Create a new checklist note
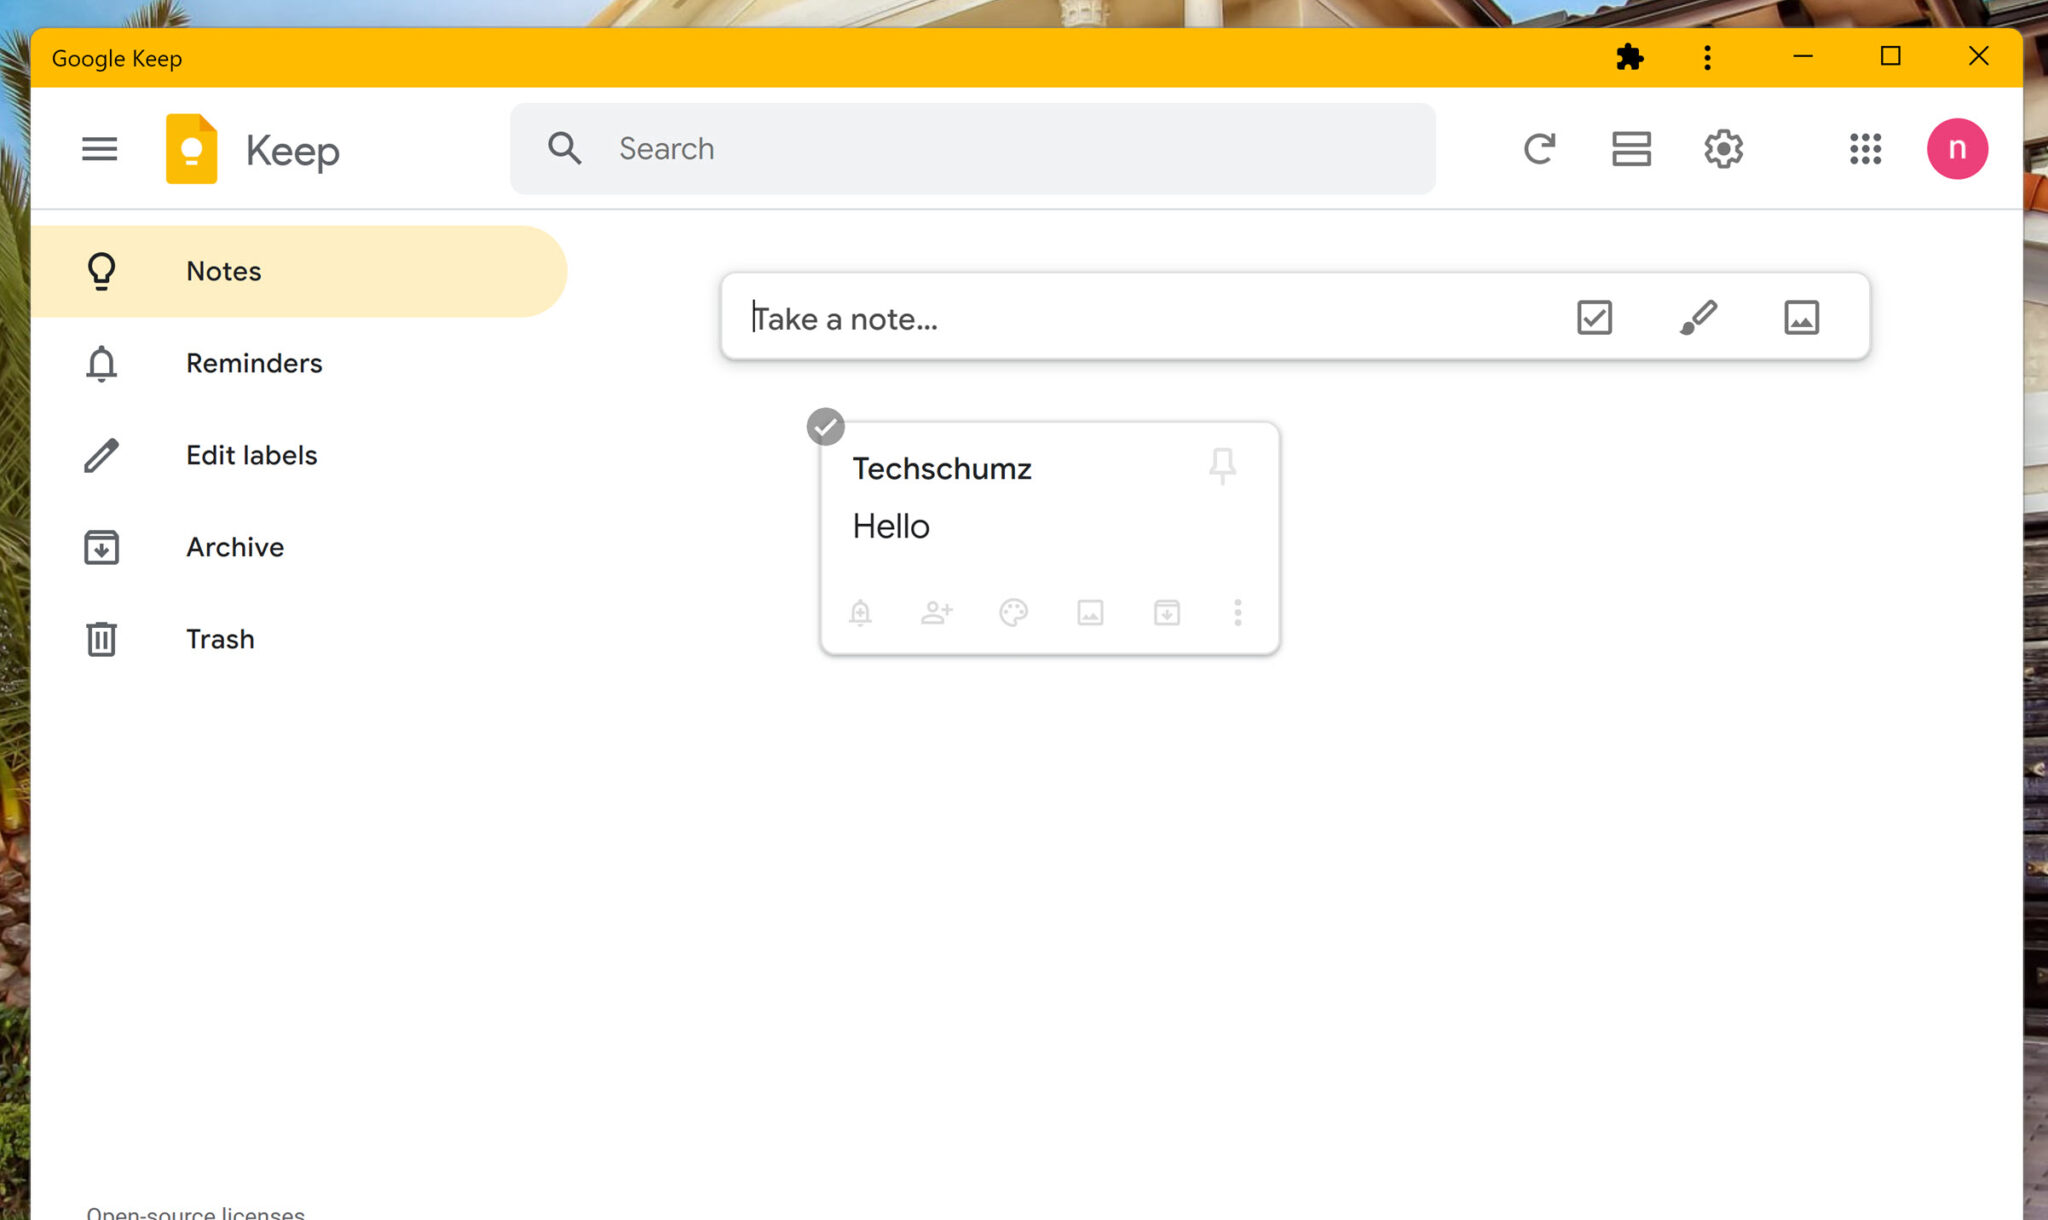Viewport: 2048px width, 1220px height. 1594,318
